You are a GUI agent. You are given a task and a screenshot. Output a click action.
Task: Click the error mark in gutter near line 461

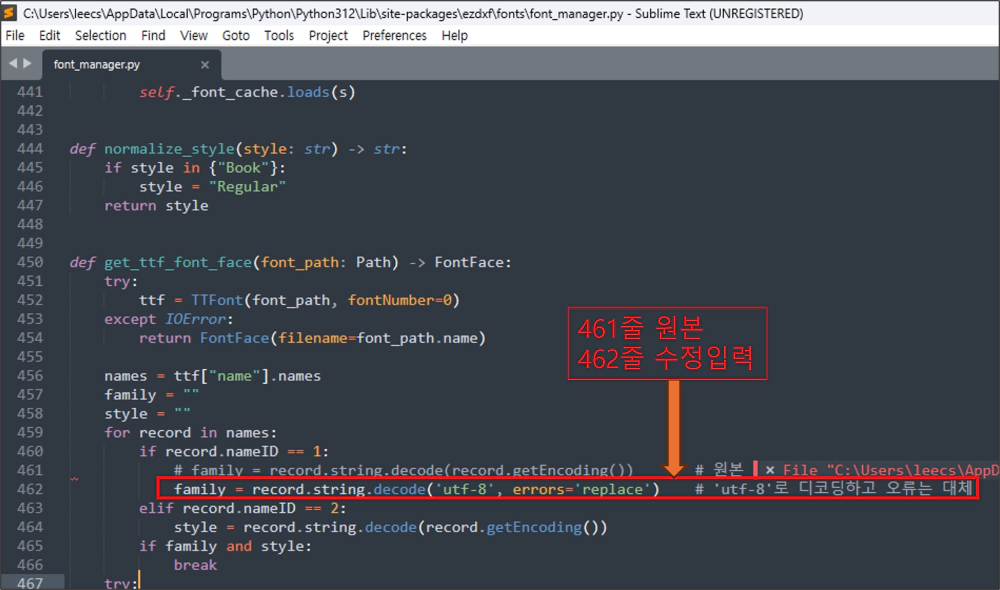(75, 478)
